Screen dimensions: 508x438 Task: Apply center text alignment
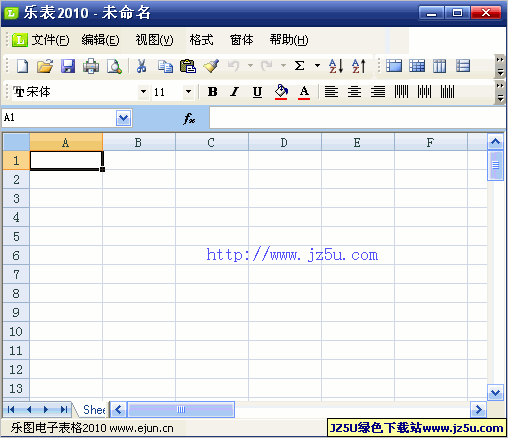click(x=354, y=92)
